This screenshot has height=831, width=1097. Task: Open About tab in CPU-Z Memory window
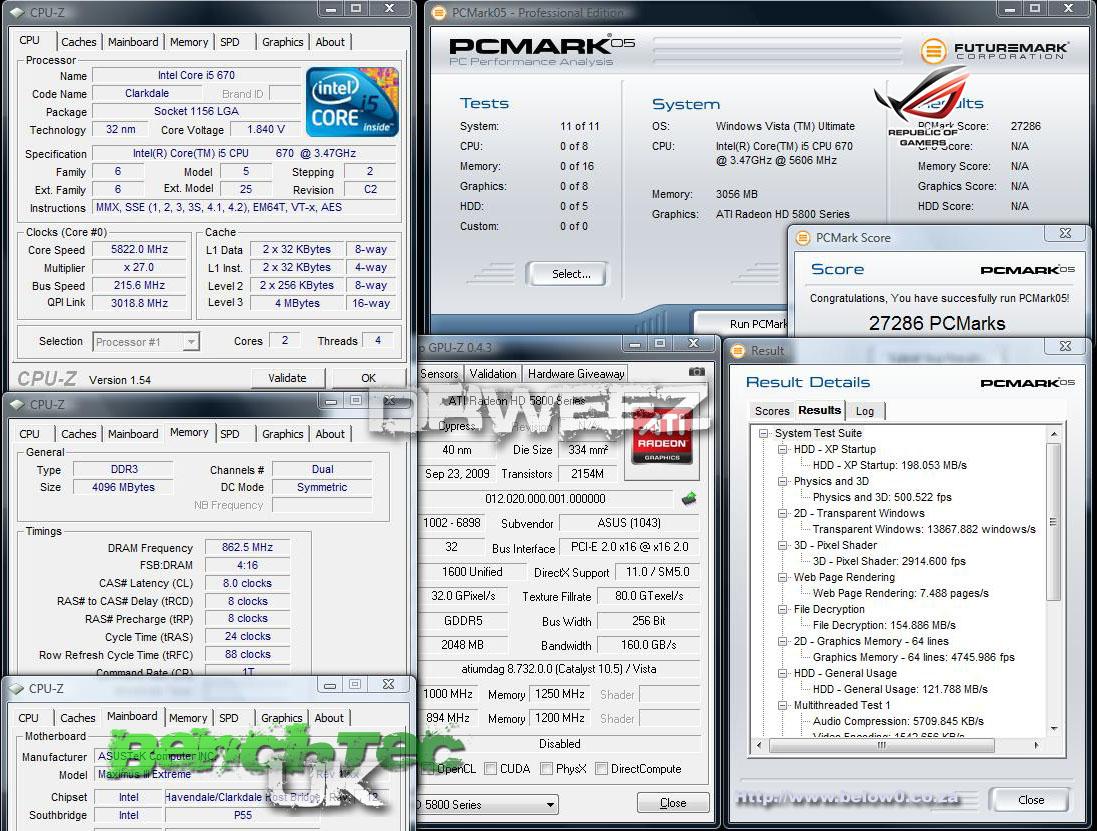pos(330,434)
